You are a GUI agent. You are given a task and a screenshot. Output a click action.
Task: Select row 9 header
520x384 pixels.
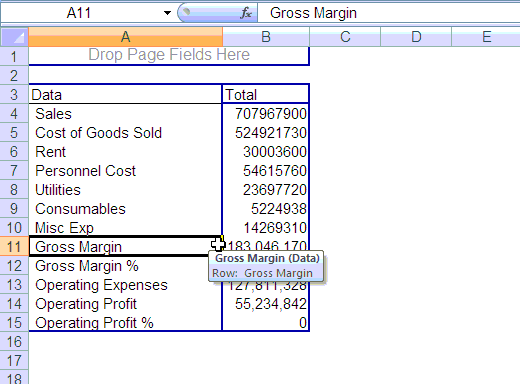14,208
